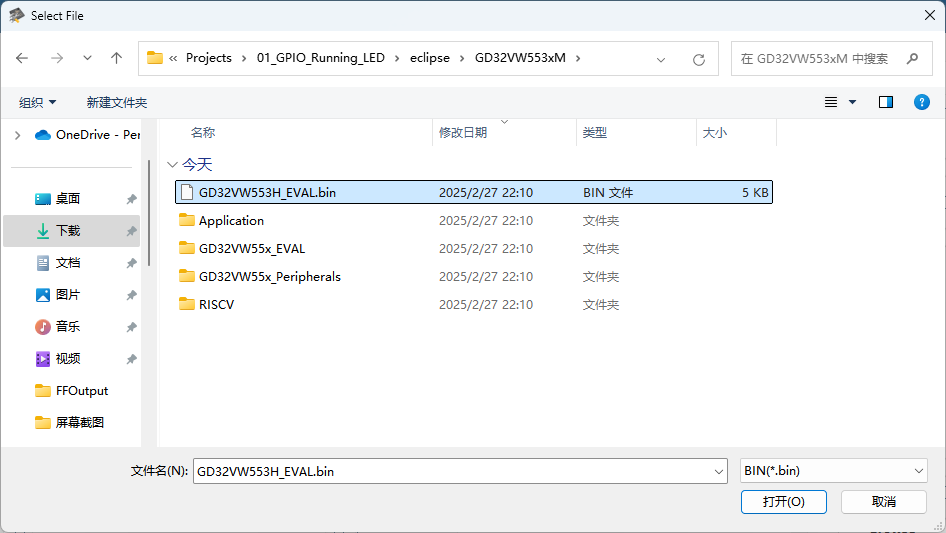The width and height of the screenshot is (946, 533).
Task: Expand address bar history dropdown
Action: [x=661, y=59]
